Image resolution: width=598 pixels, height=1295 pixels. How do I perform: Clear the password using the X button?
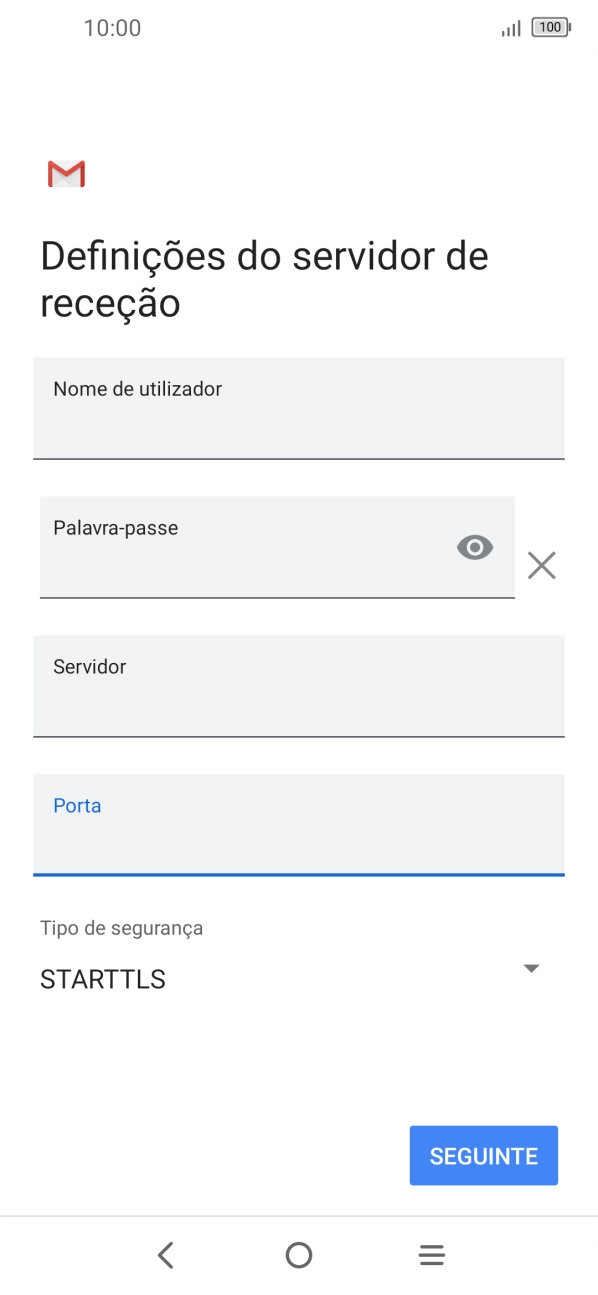tap(541, 565)
